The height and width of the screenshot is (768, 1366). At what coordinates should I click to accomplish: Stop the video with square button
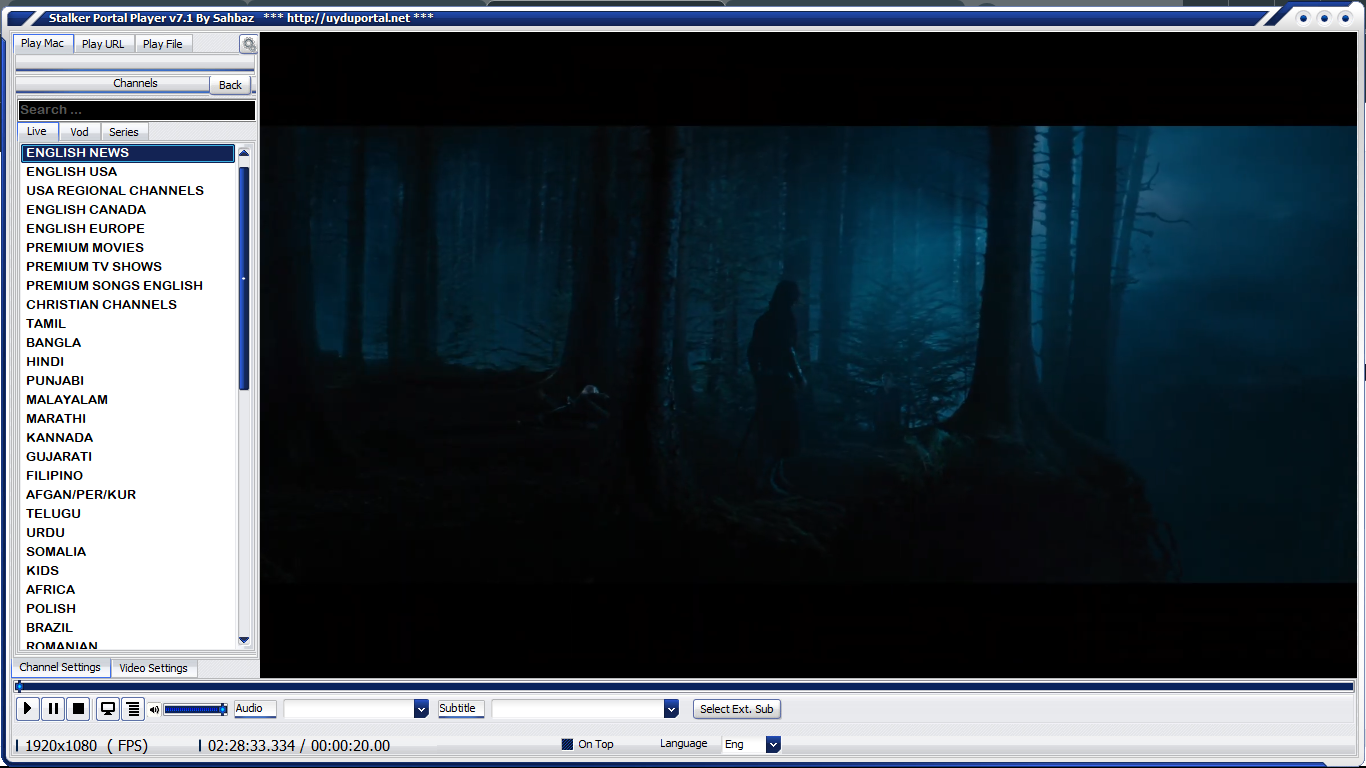pos(79,709)
